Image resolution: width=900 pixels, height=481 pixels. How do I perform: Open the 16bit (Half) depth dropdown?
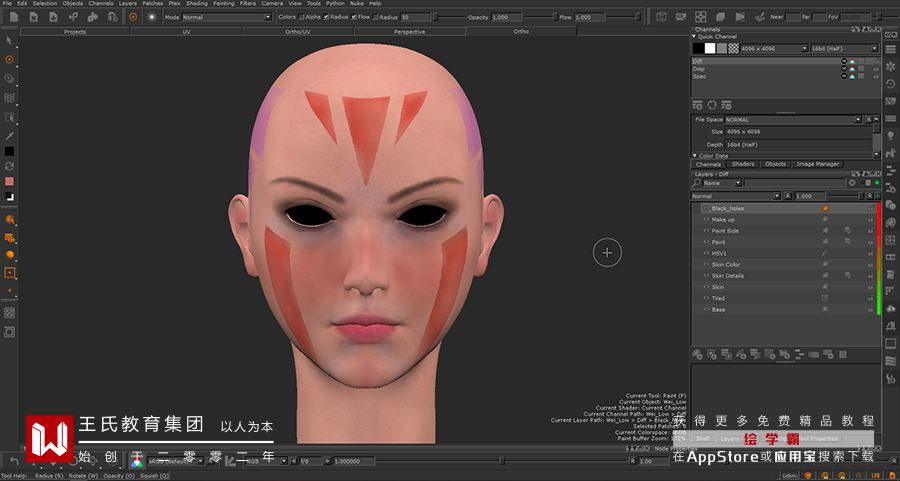pos(844,49)
